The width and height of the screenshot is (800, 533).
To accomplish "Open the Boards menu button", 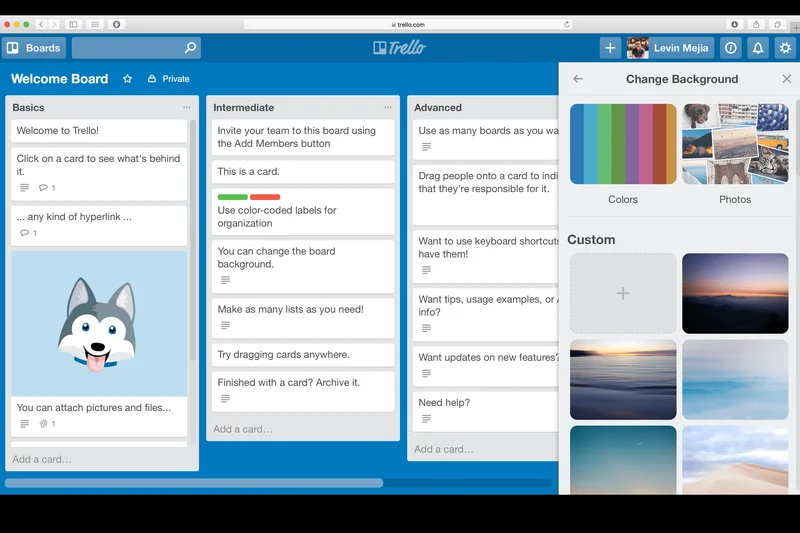I will 34,48.
